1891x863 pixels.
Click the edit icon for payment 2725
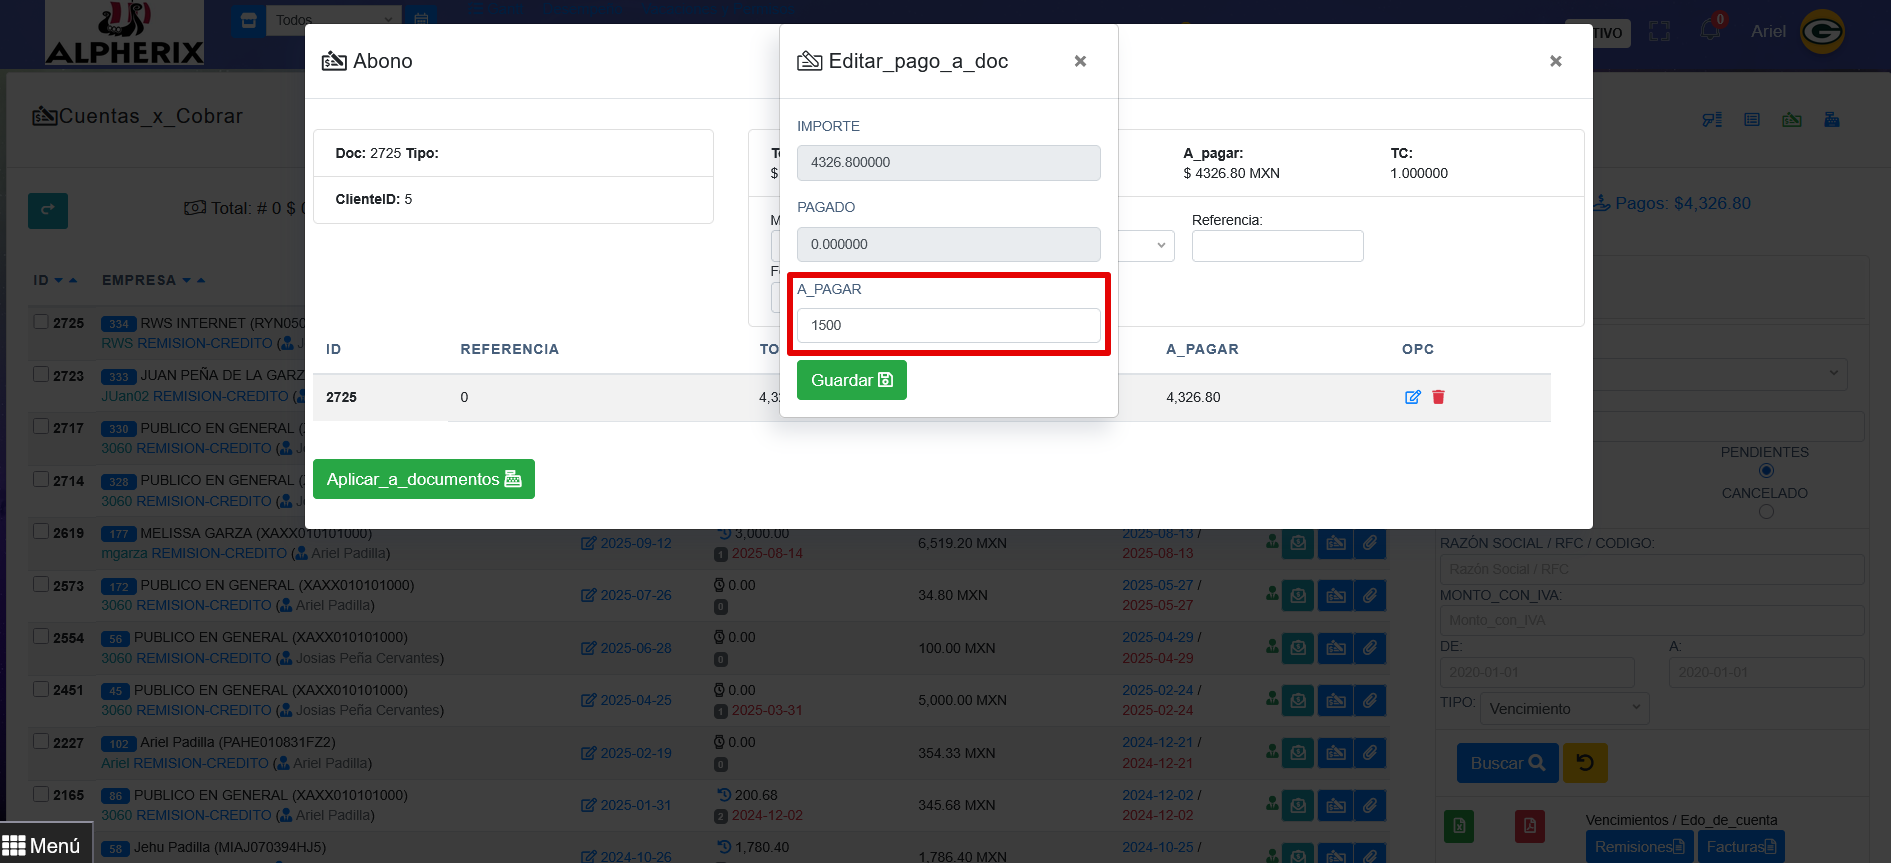[1412, 397]
